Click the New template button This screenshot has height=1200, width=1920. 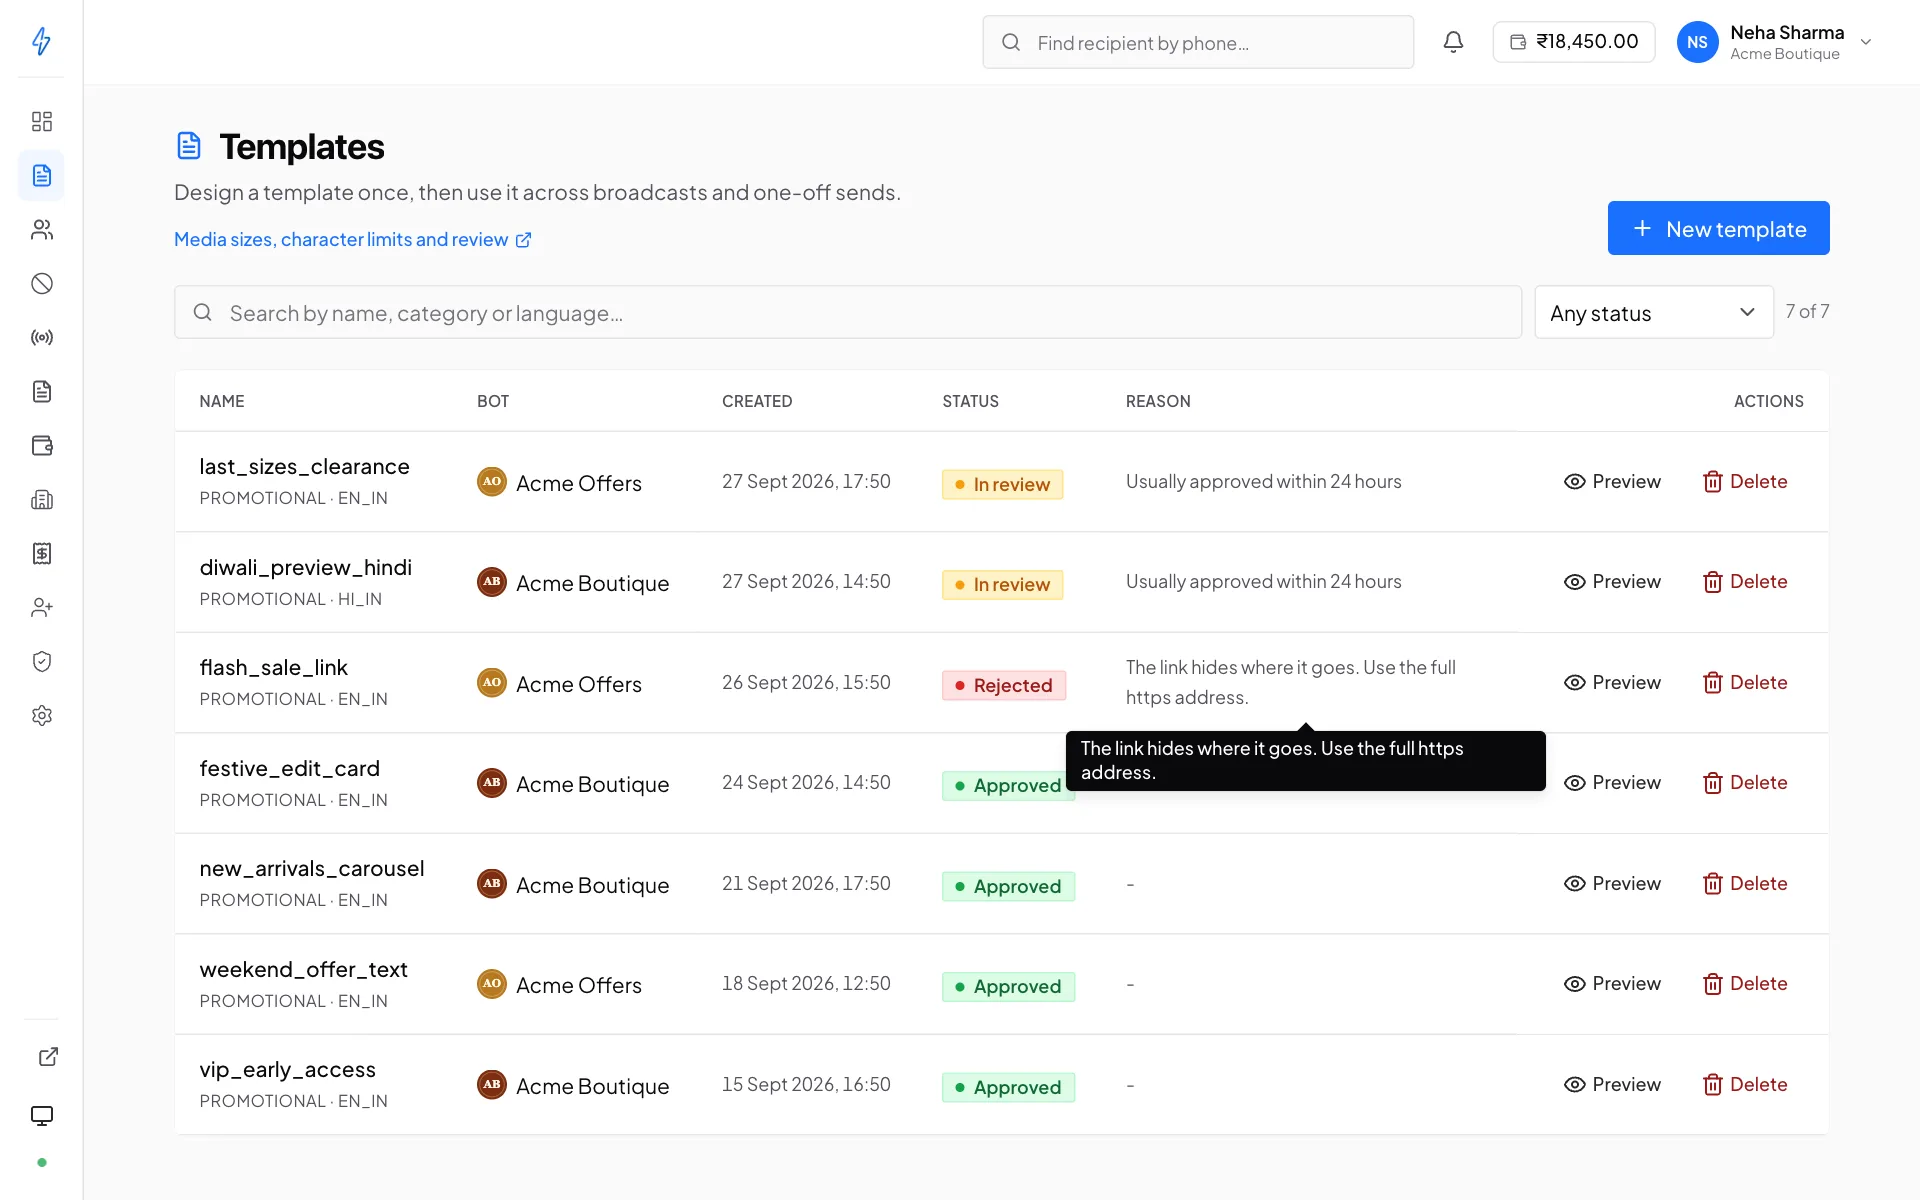[x=1718, y=229]
